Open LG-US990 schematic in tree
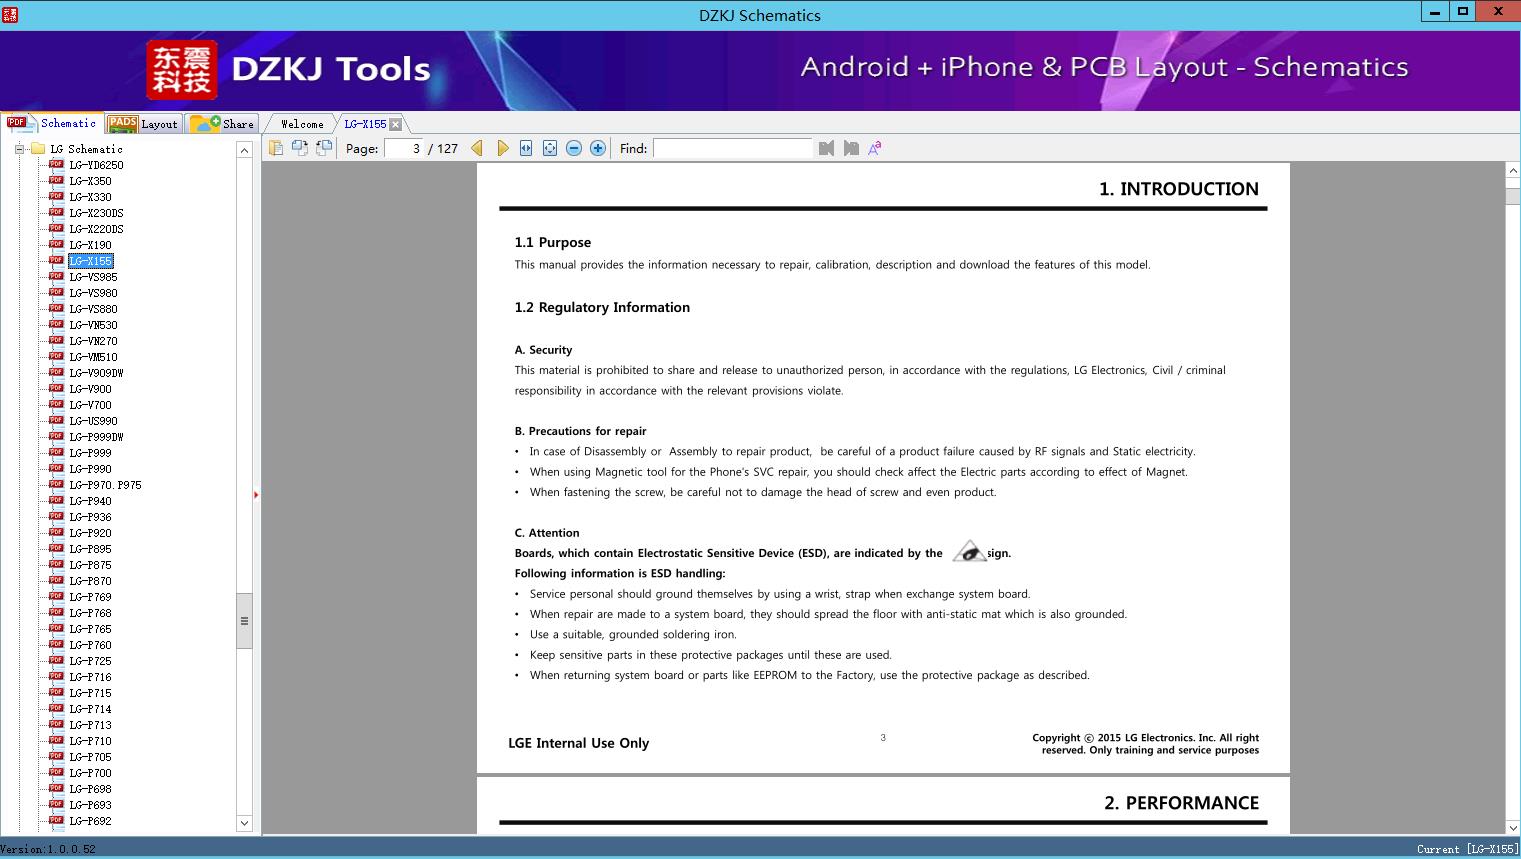The image size is (1521, 859). click(93, 421)
